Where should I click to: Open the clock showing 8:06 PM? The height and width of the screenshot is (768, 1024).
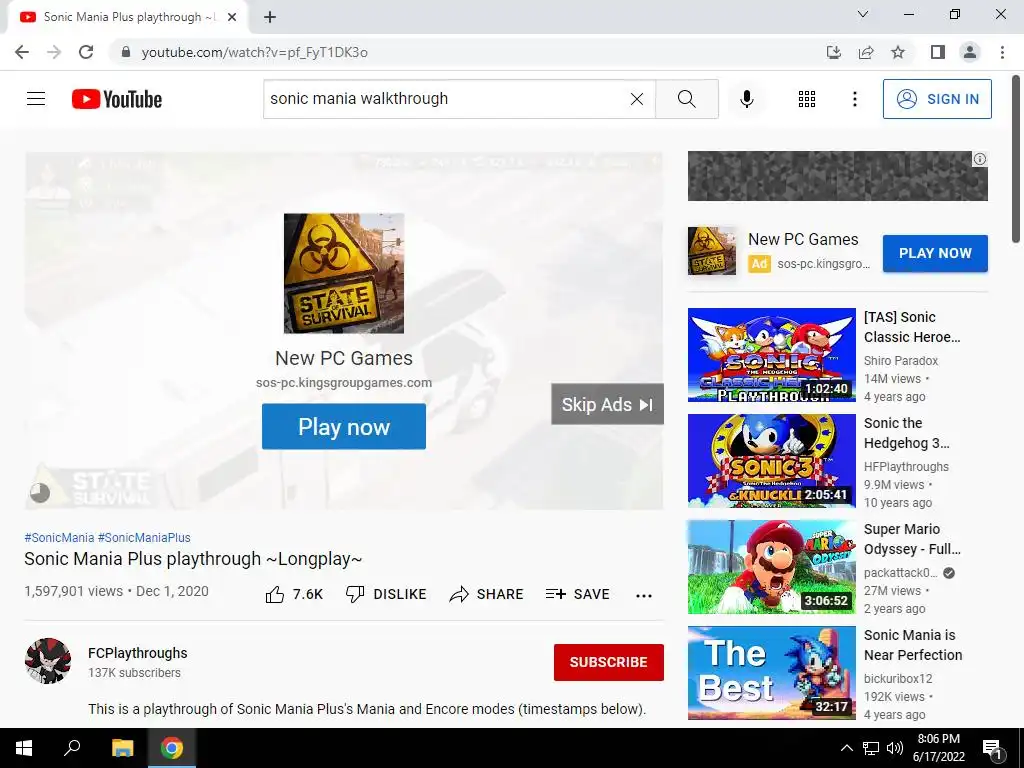click(938, 748)
